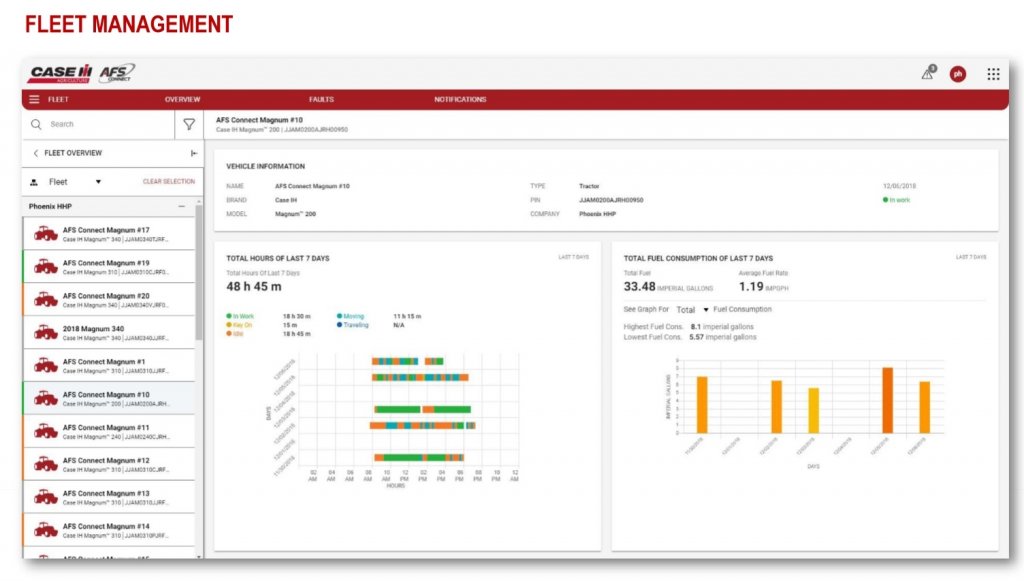The image size is (1024, 581).
Task: Click the tractor icon for Magnum #20
Action: point(46,300)
